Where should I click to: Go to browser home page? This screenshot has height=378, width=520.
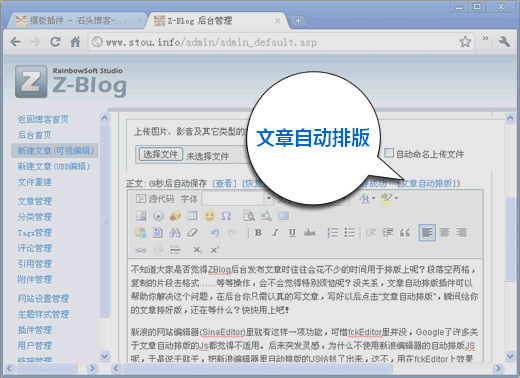pyautogui.click(x=75, y=42)
